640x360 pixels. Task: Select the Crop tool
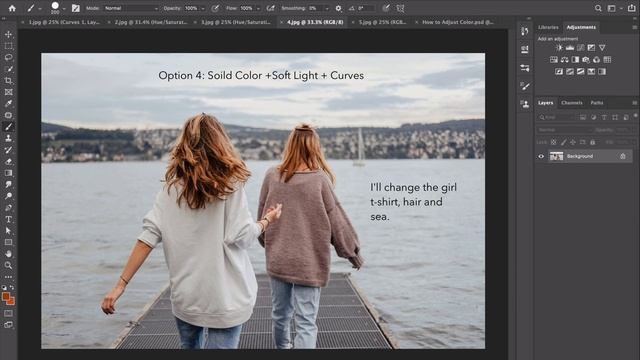coord(8,81)
